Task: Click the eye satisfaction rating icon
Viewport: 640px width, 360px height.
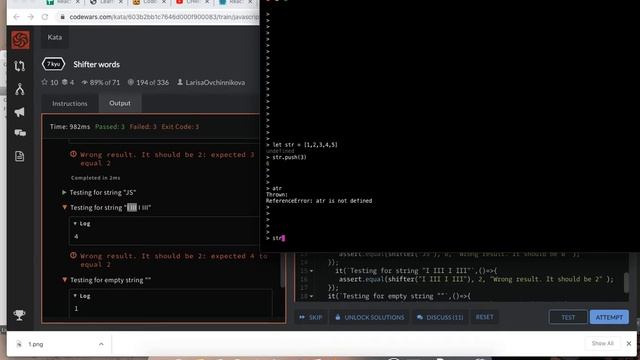Action: [84, 82]
